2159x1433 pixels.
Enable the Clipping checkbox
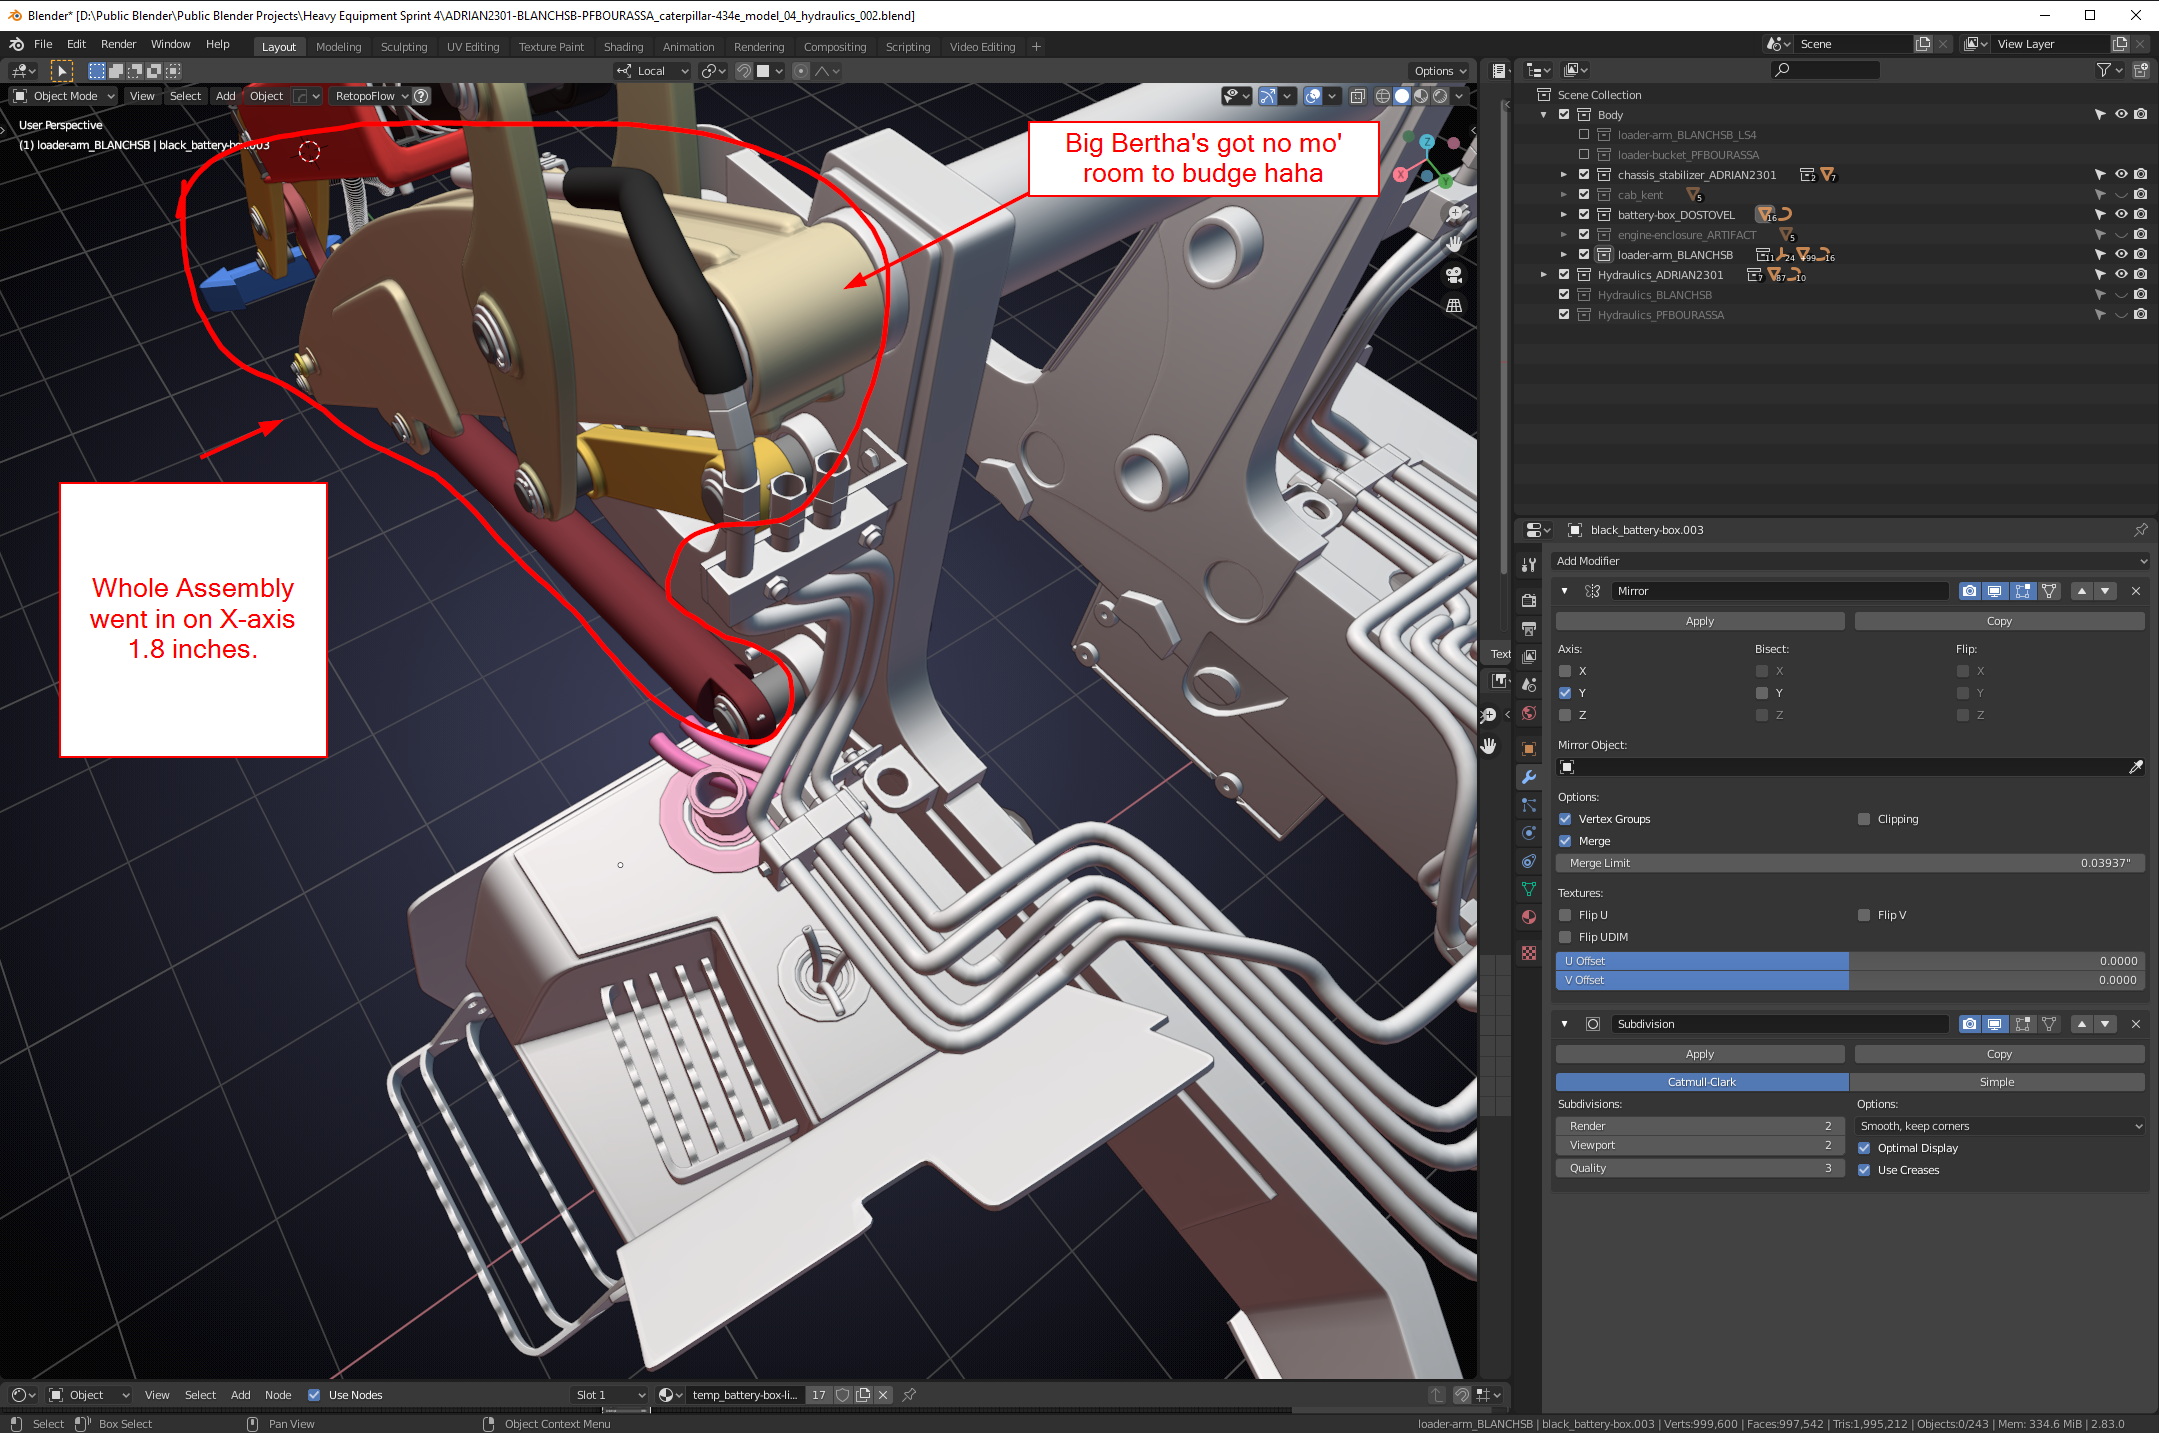1864,819
